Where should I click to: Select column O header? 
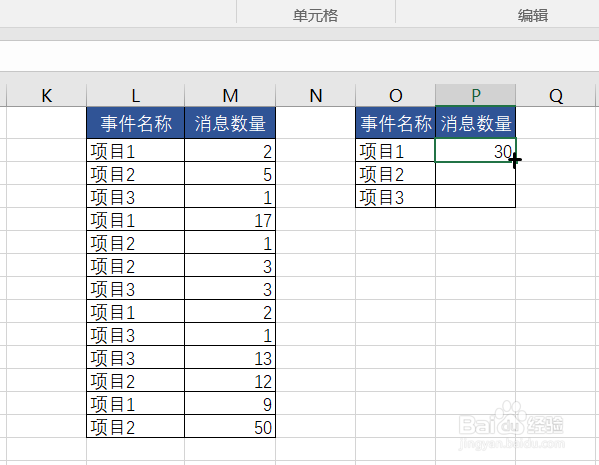point(395,96)
